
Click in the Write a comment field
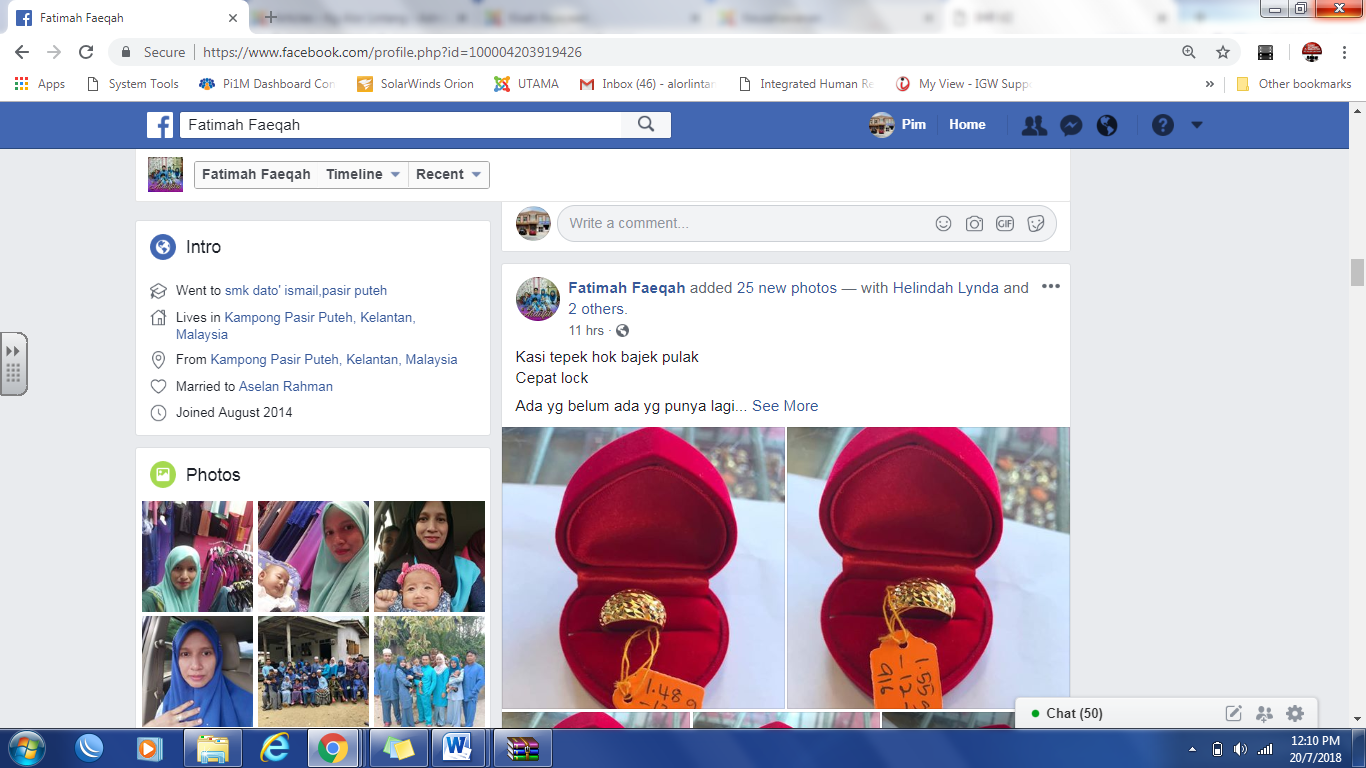[740, 224]
